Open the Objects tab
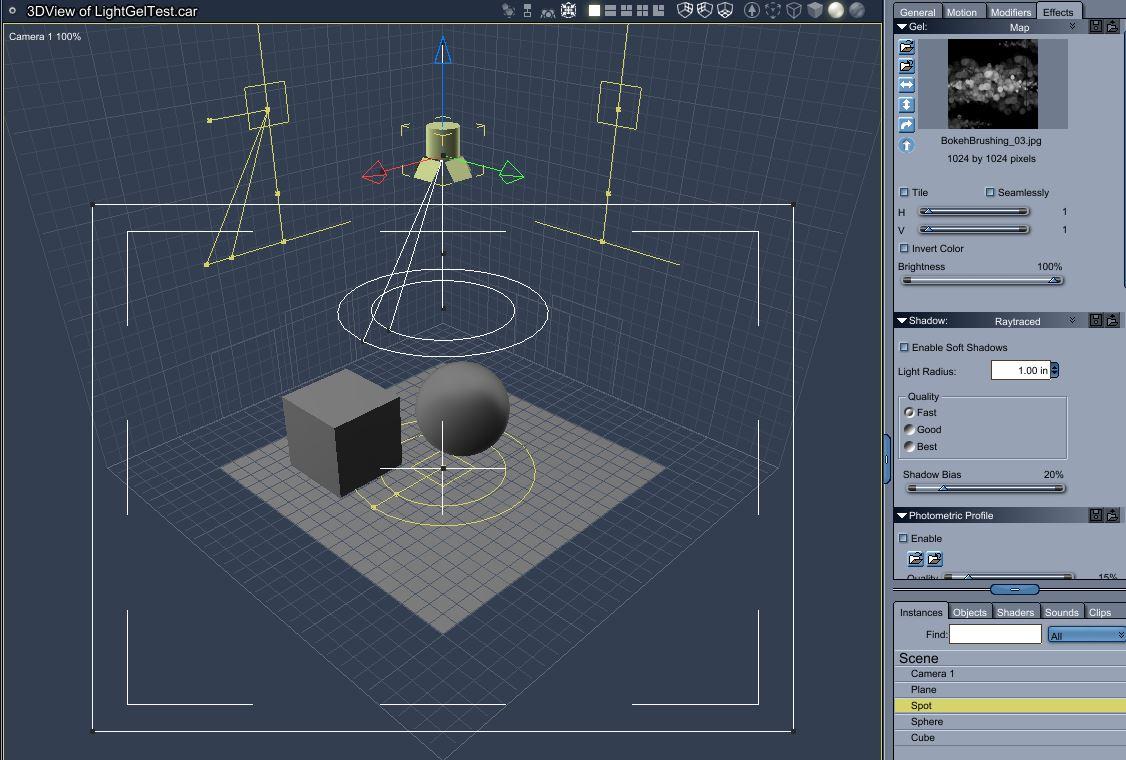 969,612
